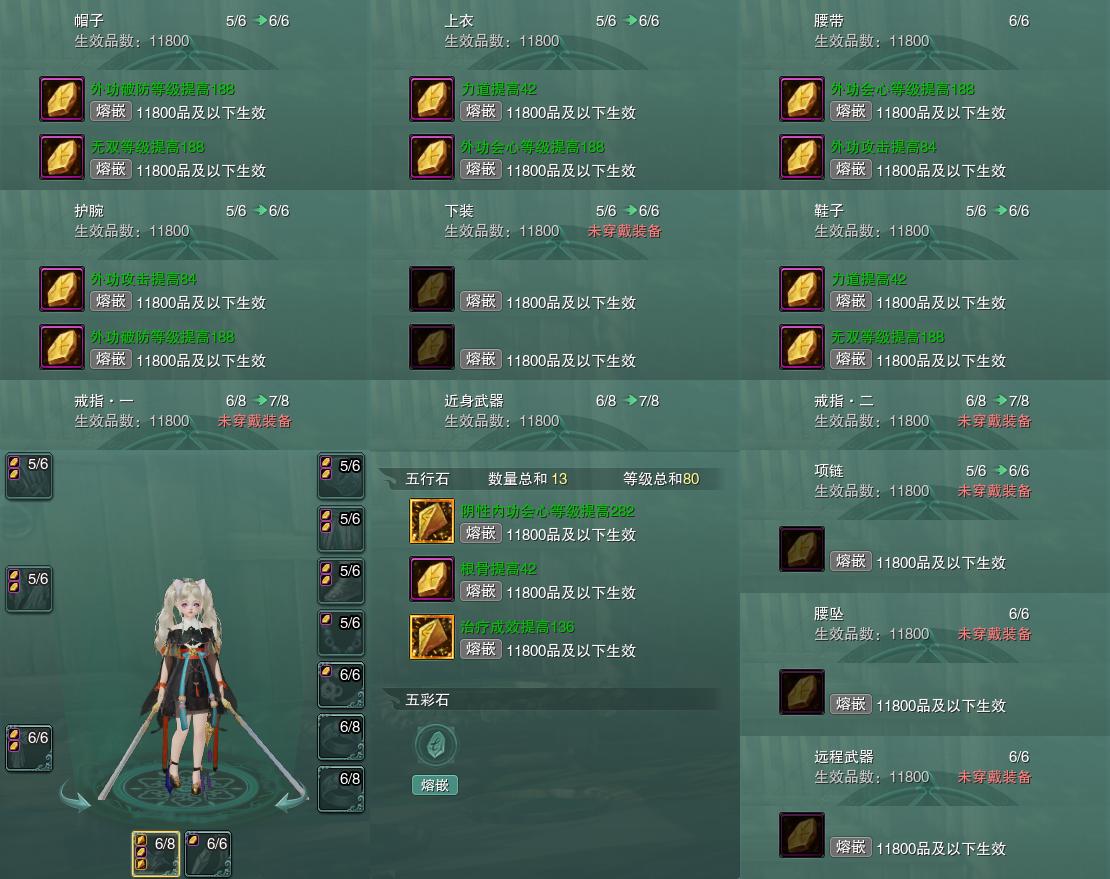Click the teal 熔嵌 button under 五彩石
Image resolution: width=1110 pixels, height=879 pixels.
coord(435,785)
